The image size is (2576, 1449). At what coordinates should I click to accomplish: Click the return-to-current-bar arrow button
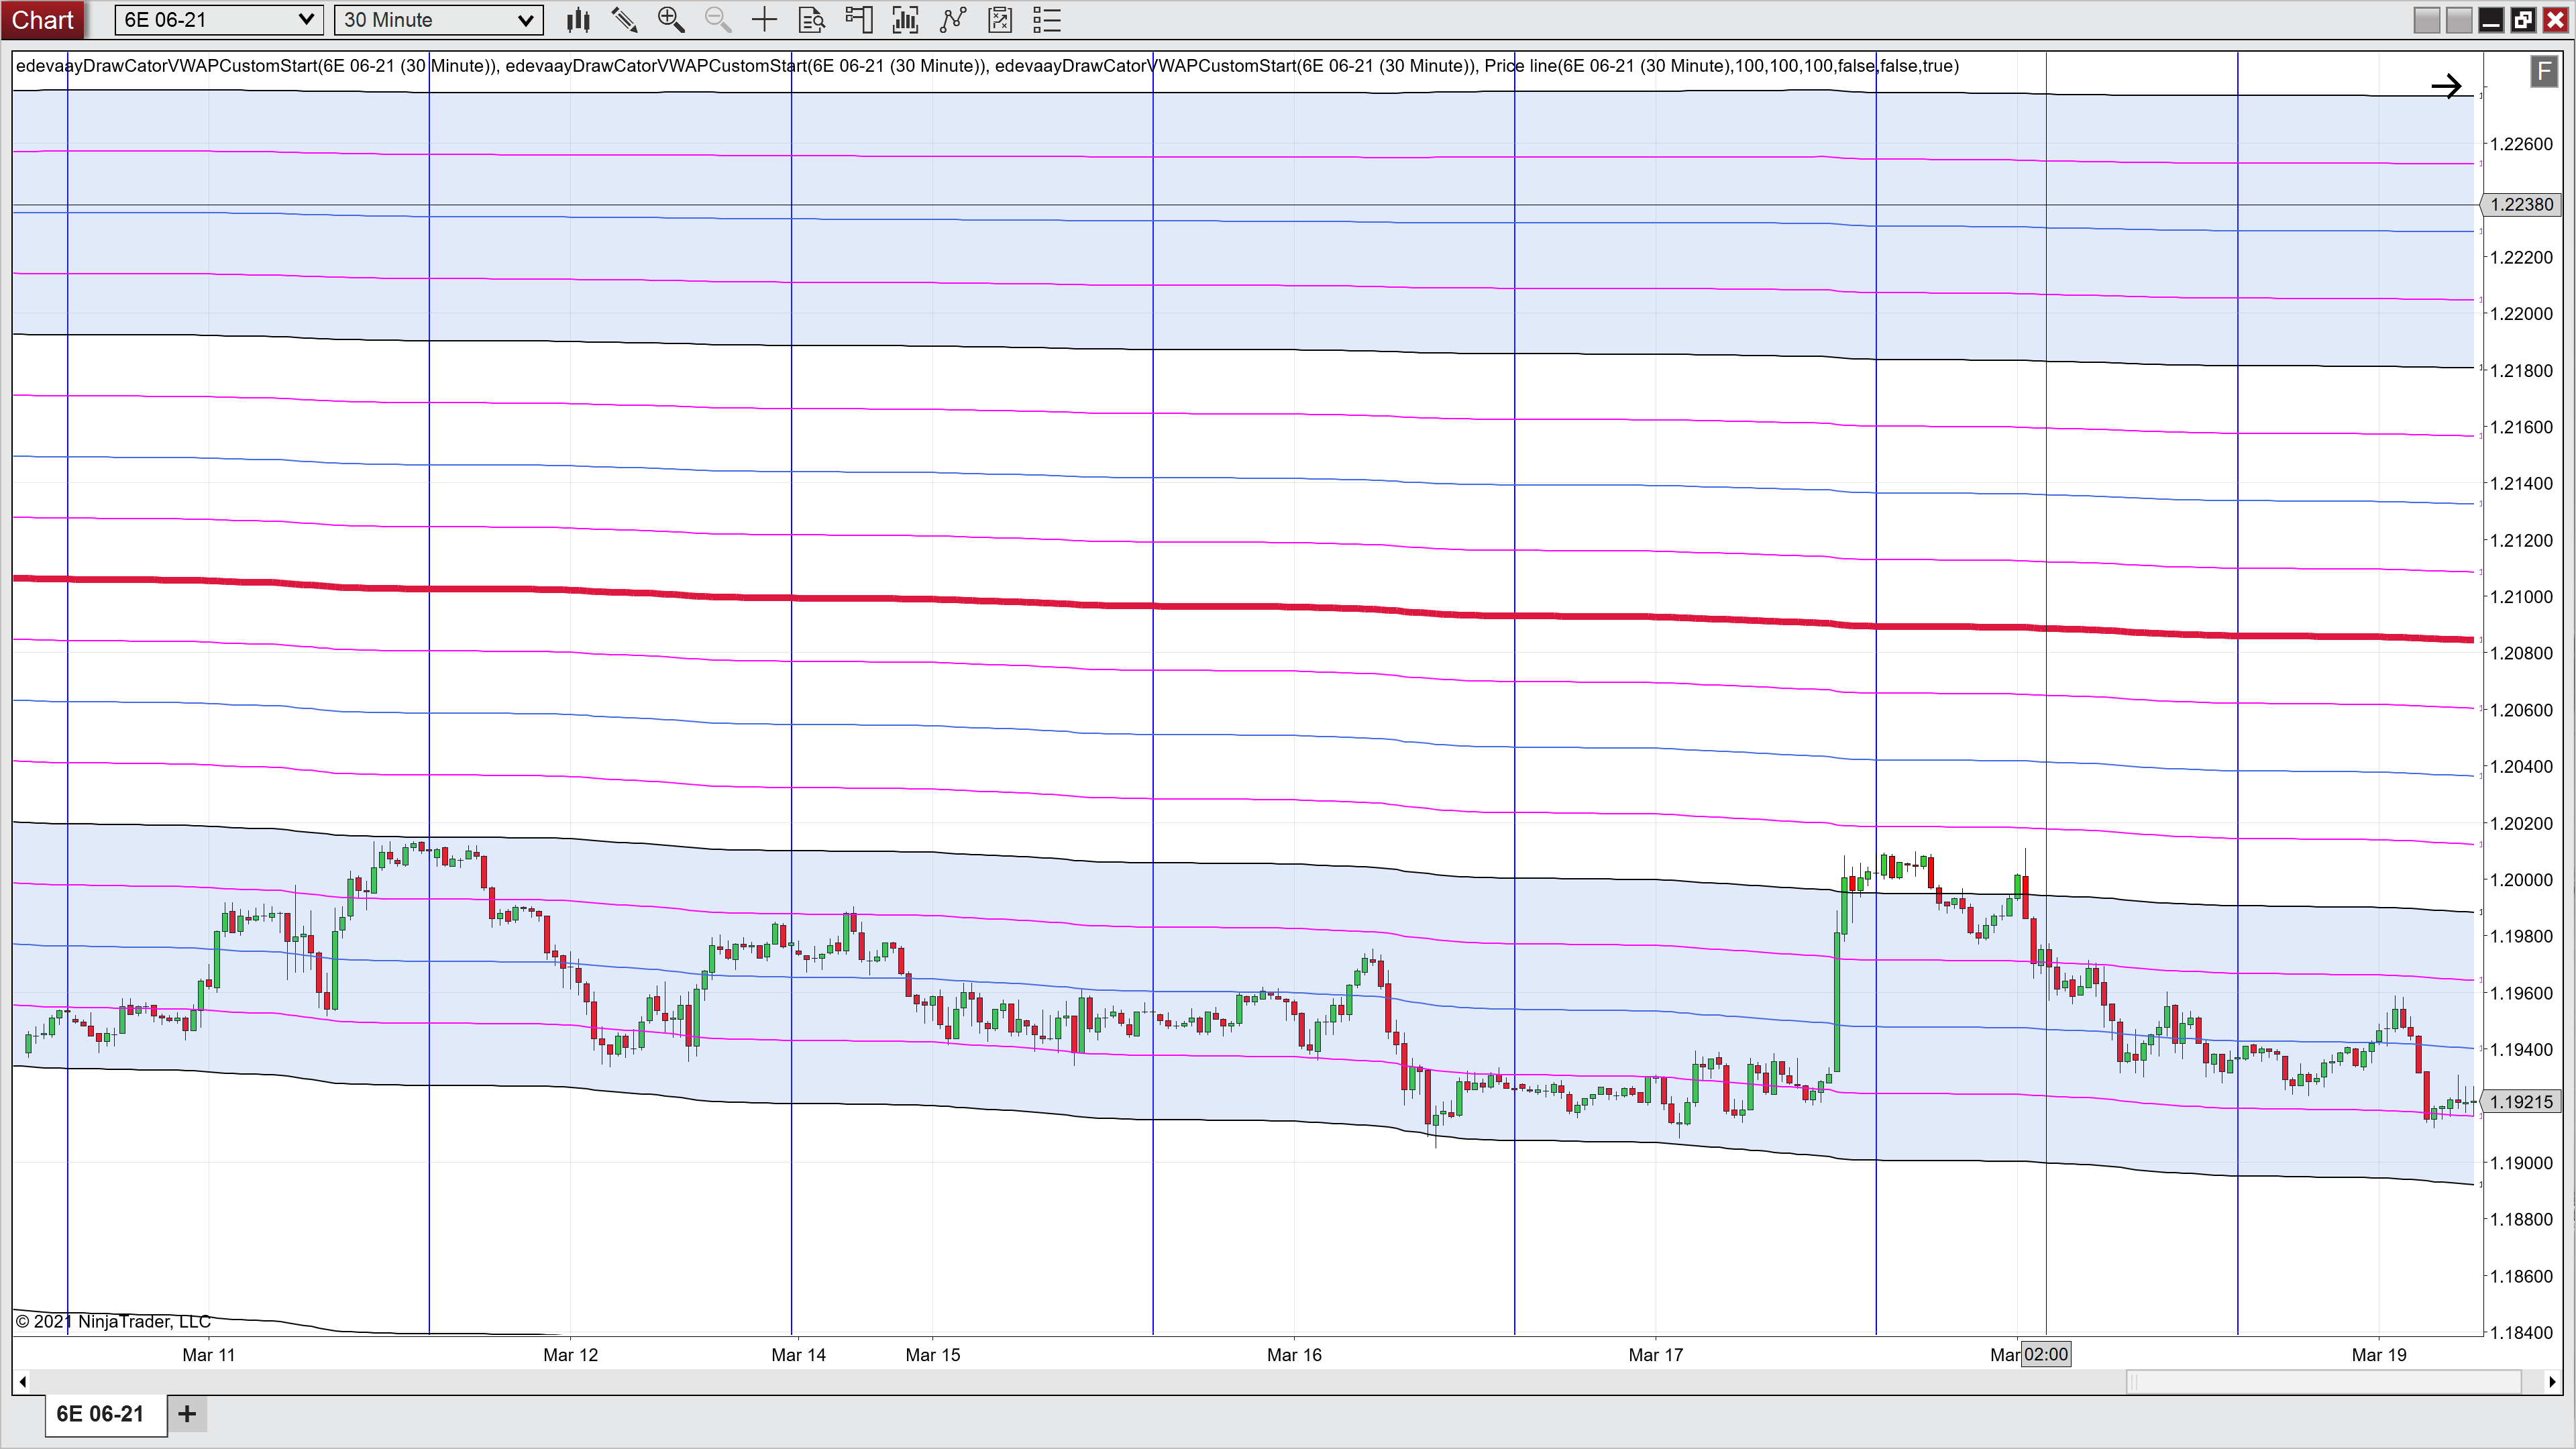tap(2446, 87)
